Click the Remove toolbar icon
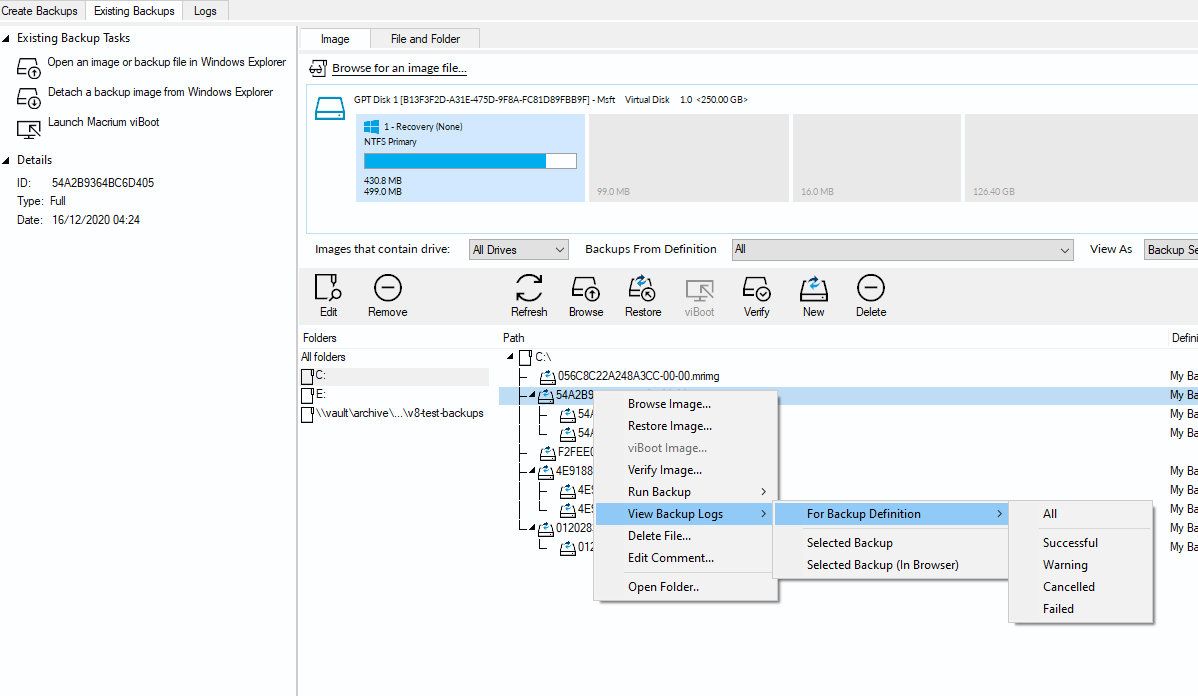This screenshot has width=1198, height=696. 387,289
